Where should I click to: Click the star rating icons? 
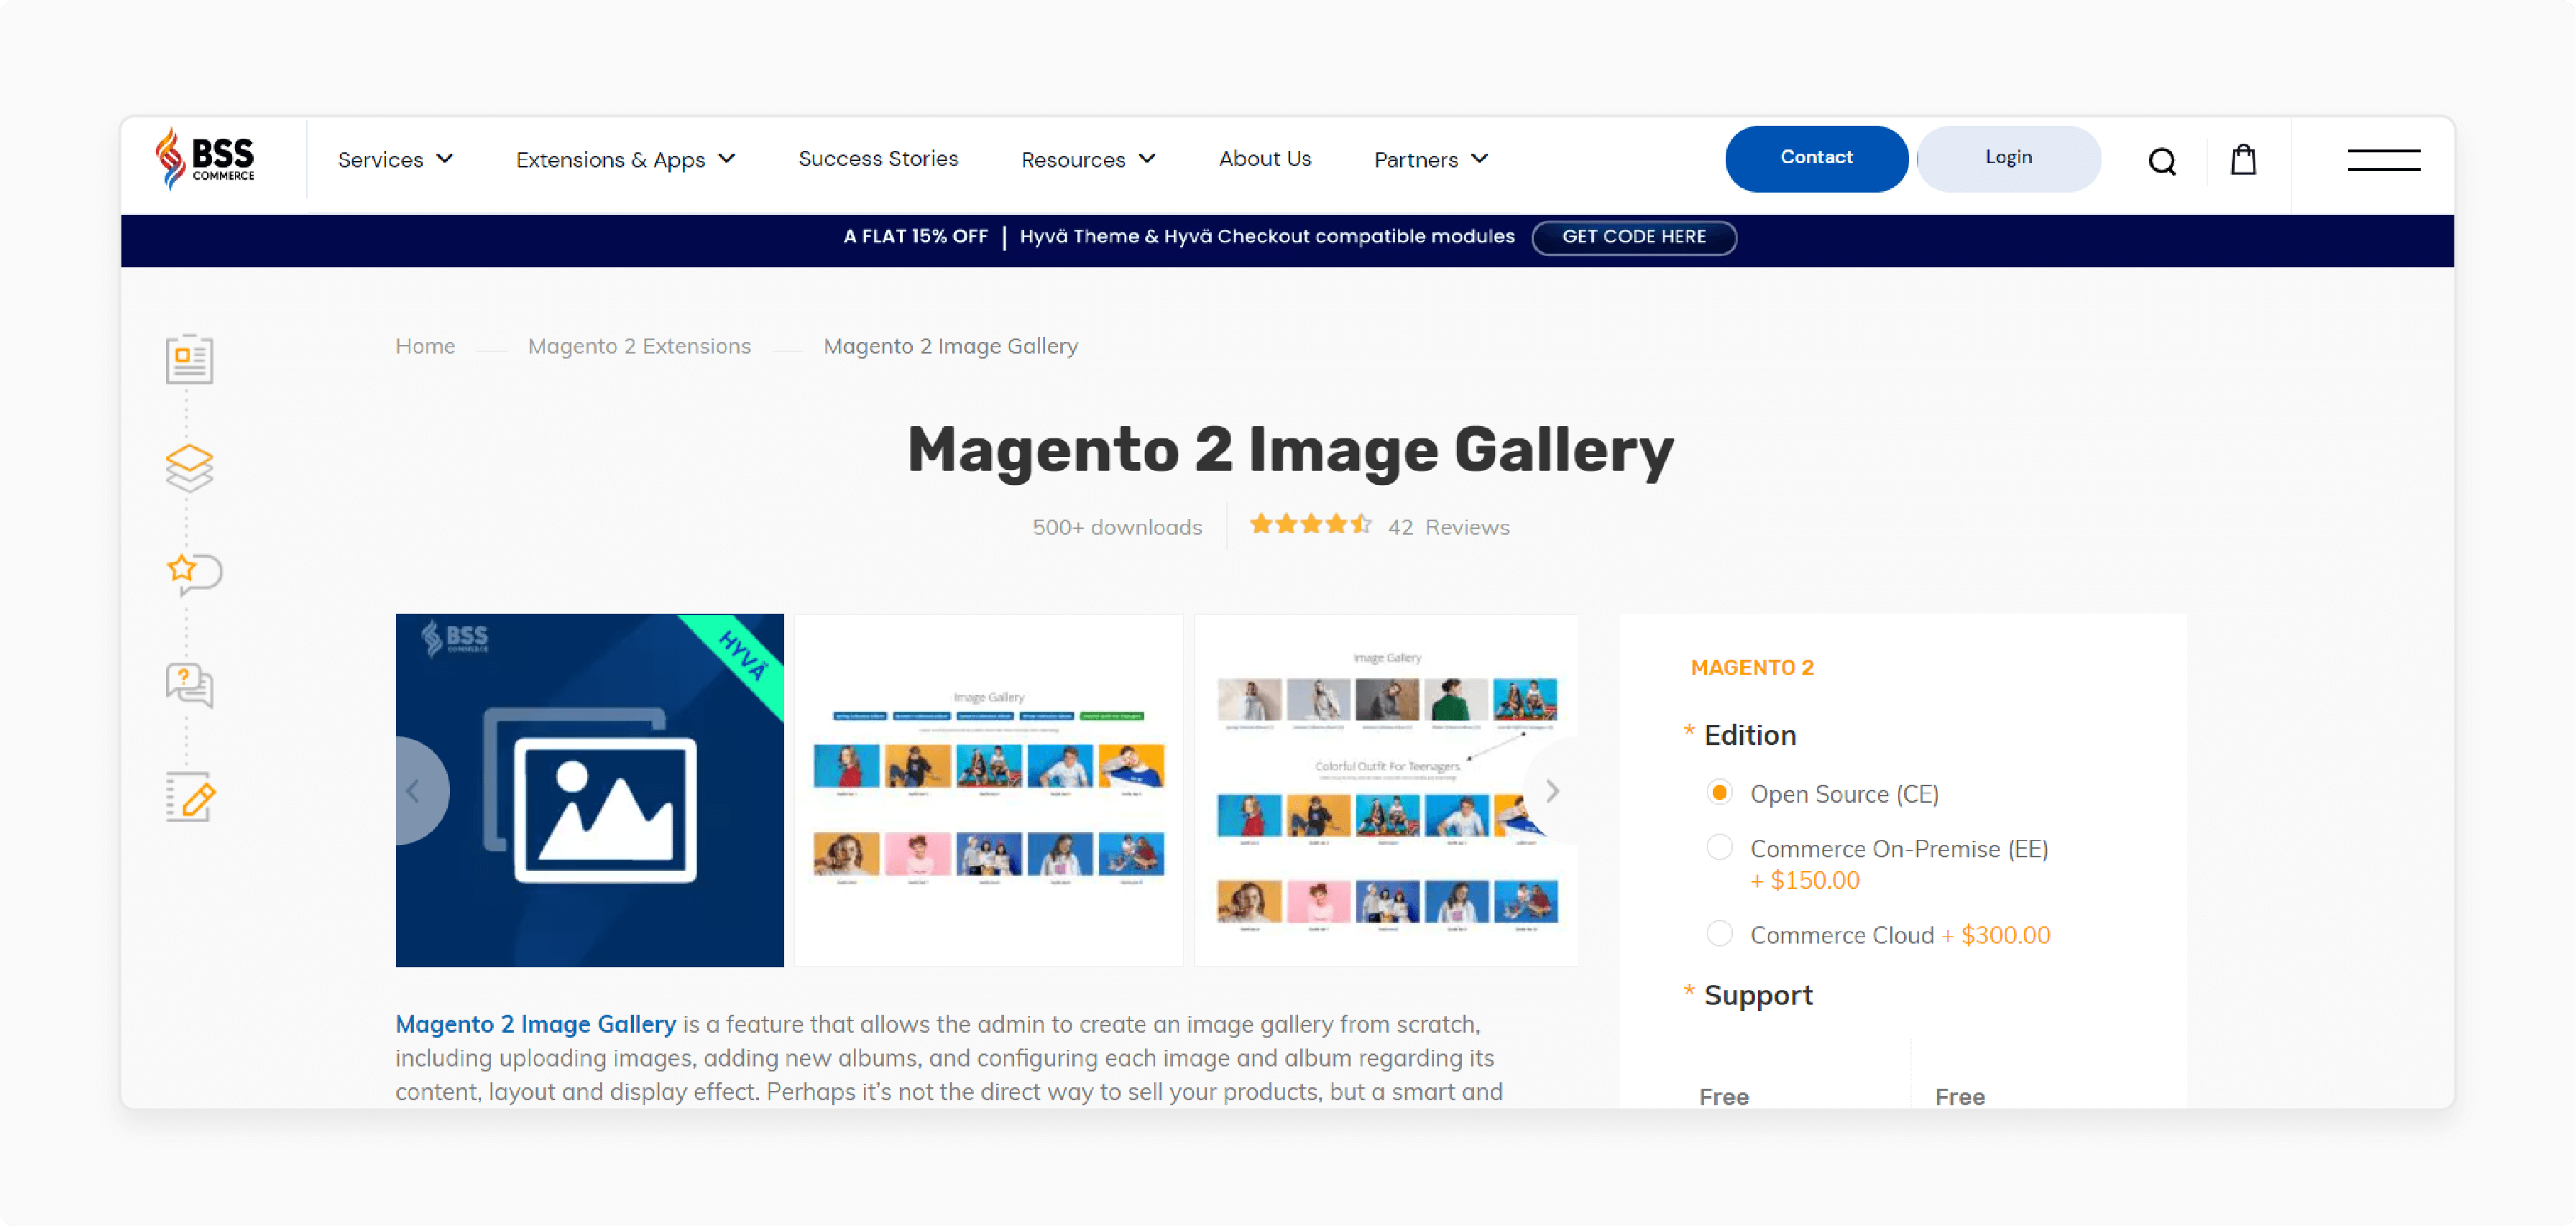1310,525
